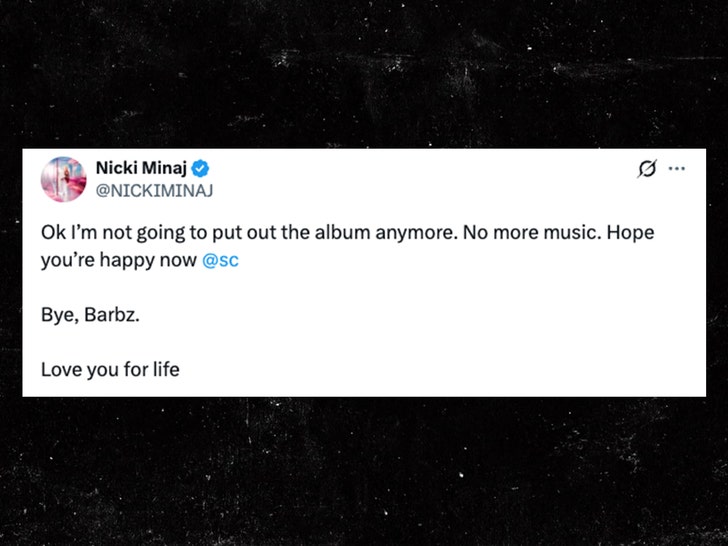
Task: Click the @NICKIMINAJ handle
Action: coord(154,189)
